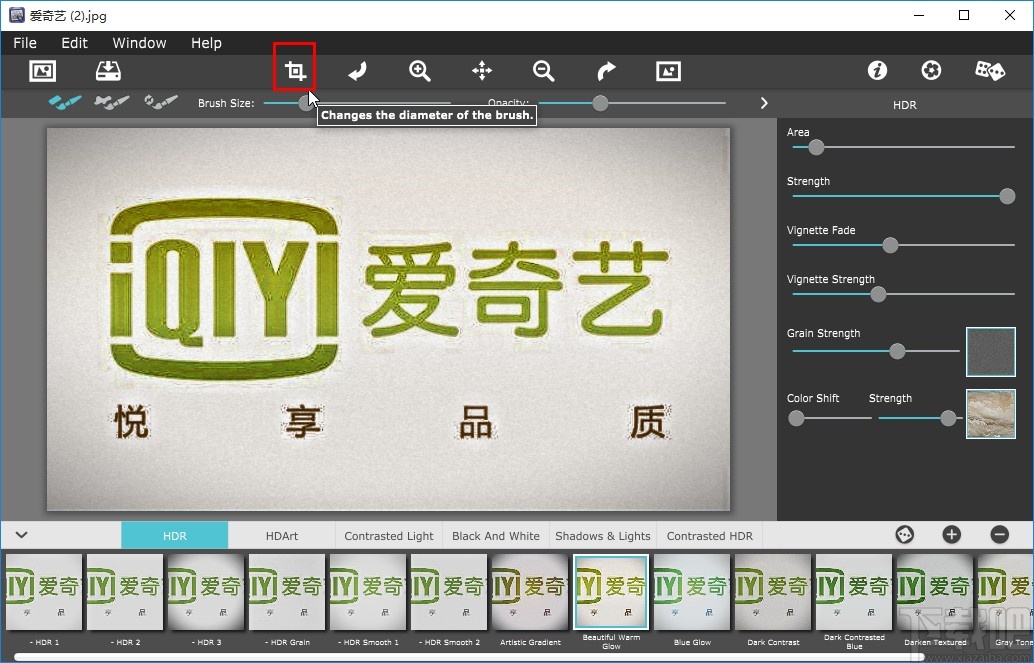Expand brush options right arrow

tap(764, 103)
